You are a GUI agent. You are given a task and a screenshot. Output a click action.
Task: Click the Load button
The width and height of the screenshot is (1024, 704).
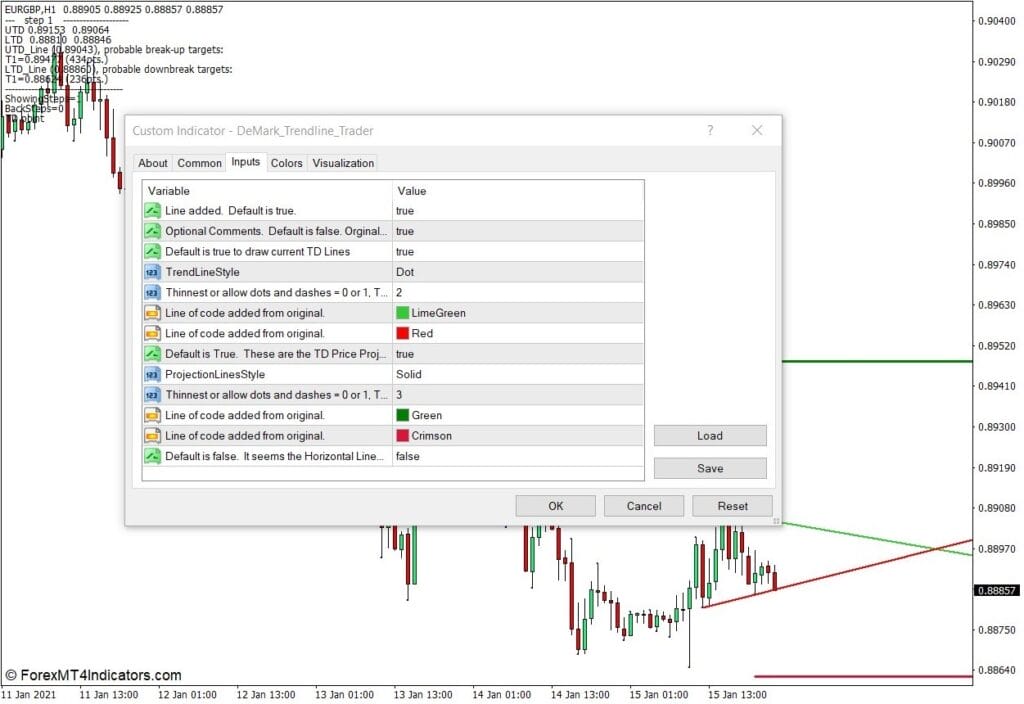click(709, 435)
